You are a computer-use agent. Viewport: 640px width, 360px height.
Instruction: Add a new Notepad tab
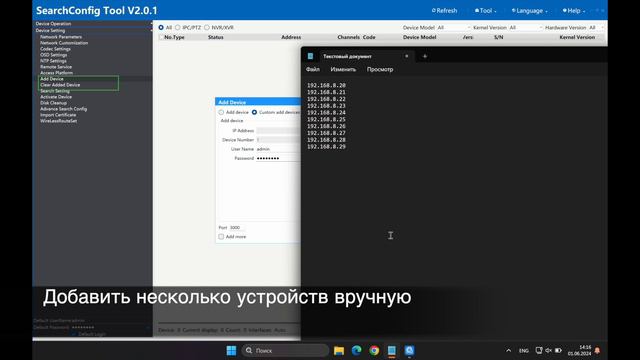click(424, 56)
